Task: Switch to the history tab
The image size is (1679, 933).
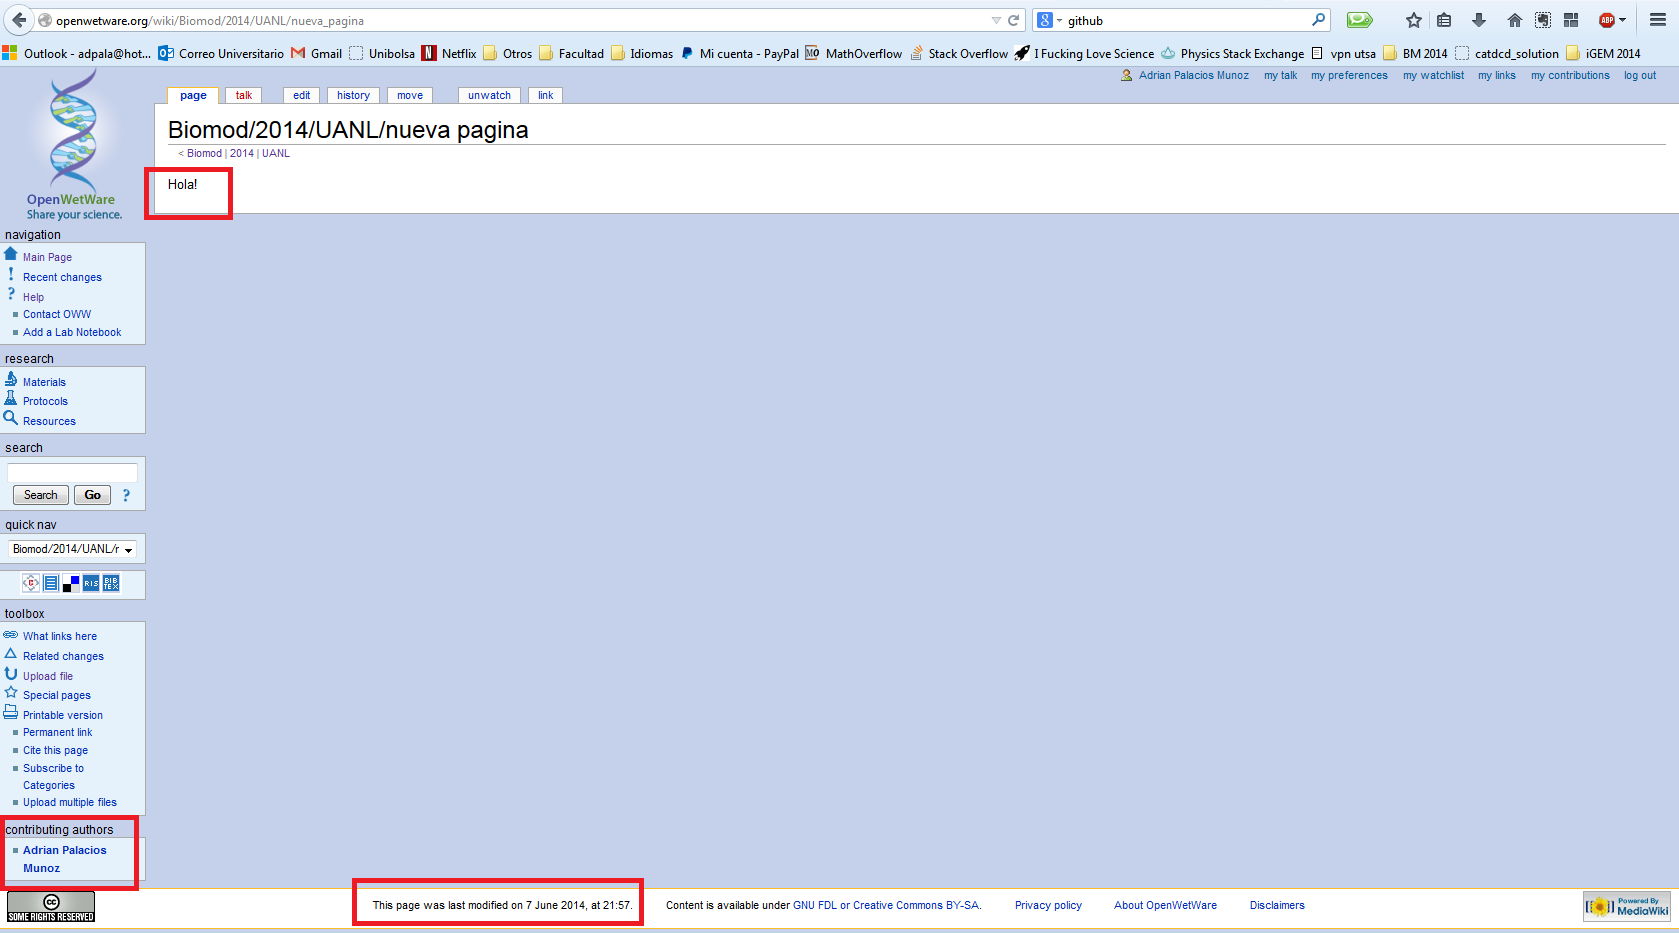Action: (353, 96)
